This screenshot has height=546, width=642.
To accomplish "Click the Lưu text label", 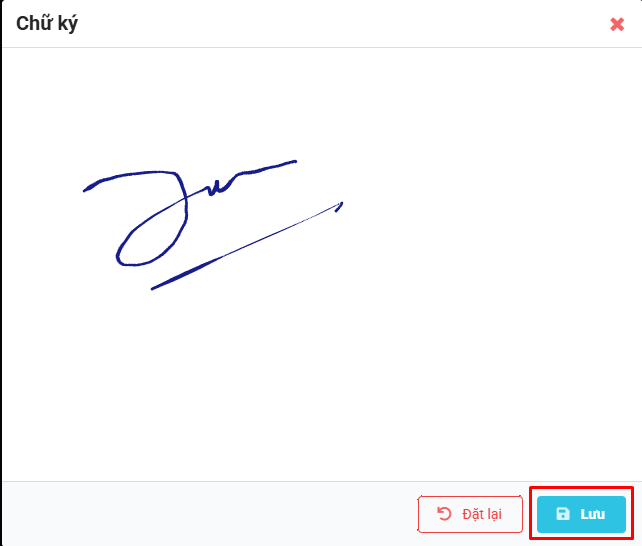I will (592, 514).
